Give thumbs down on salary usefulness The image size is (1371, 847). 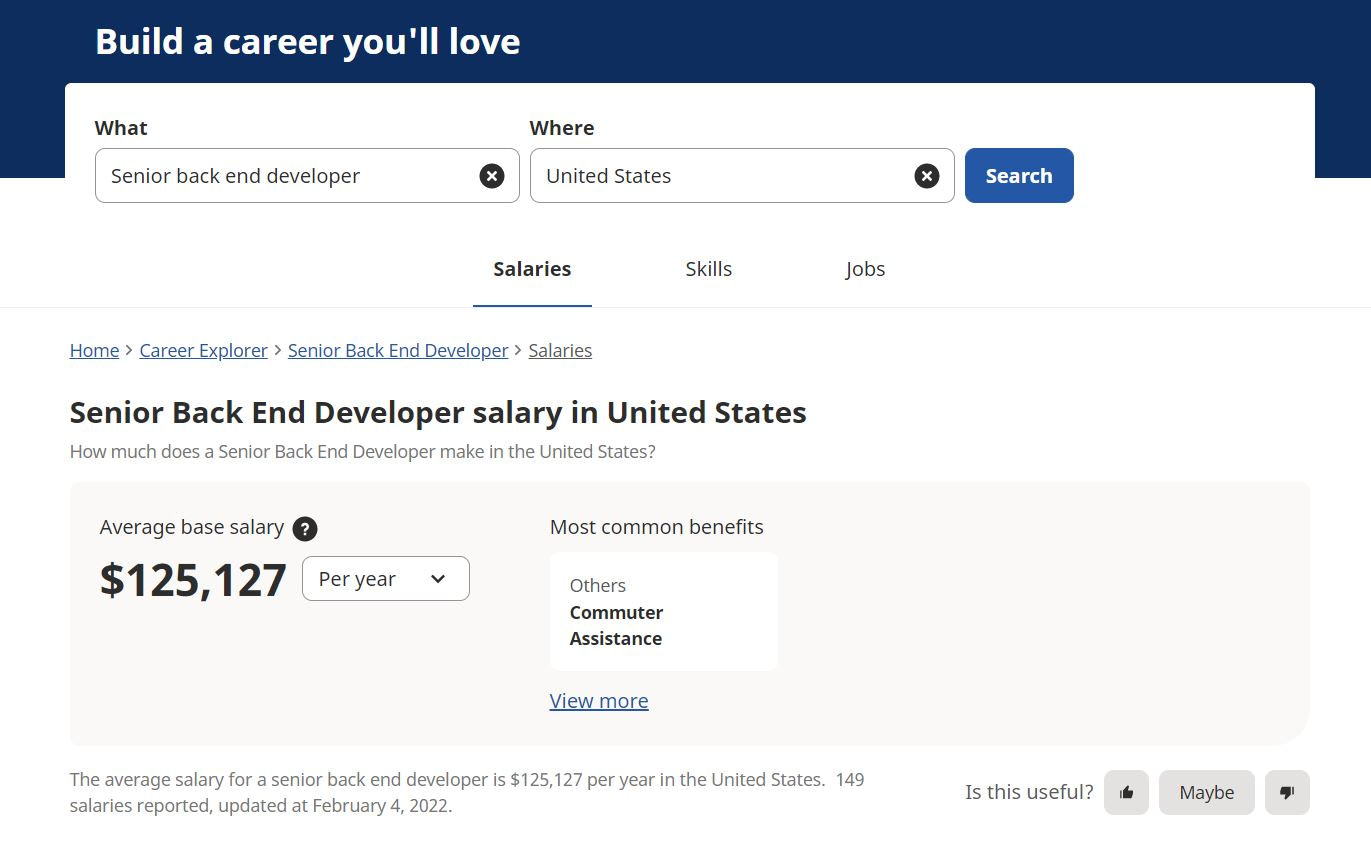pos(1287,792)
